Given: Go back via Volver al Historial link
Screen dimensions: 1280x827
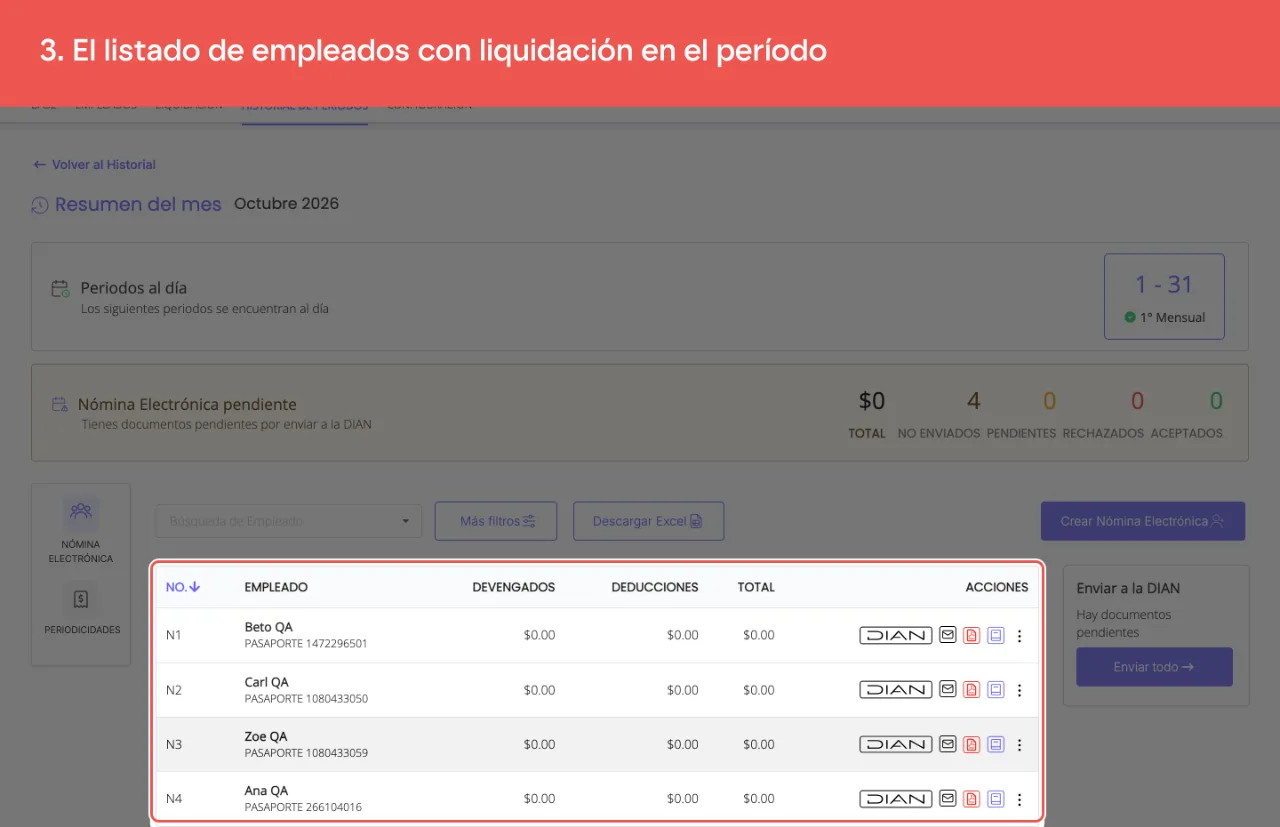Looking at the screenshot, I should tap(95, 165).
